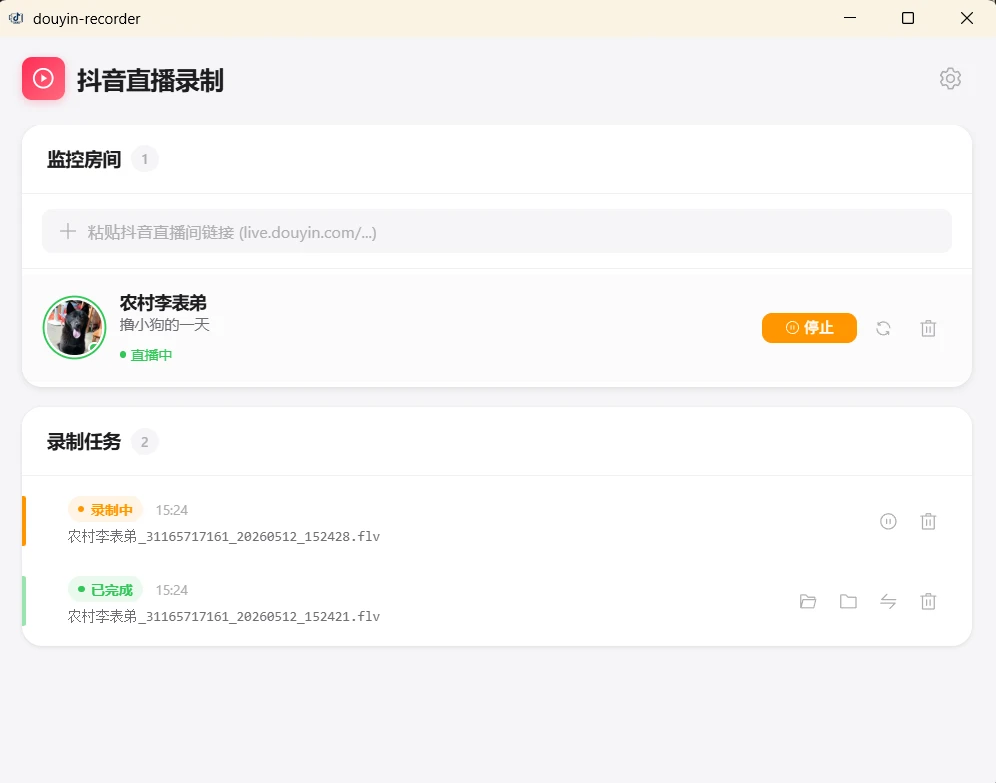Click the 监控房间 section heading

(x=84, y=159)
